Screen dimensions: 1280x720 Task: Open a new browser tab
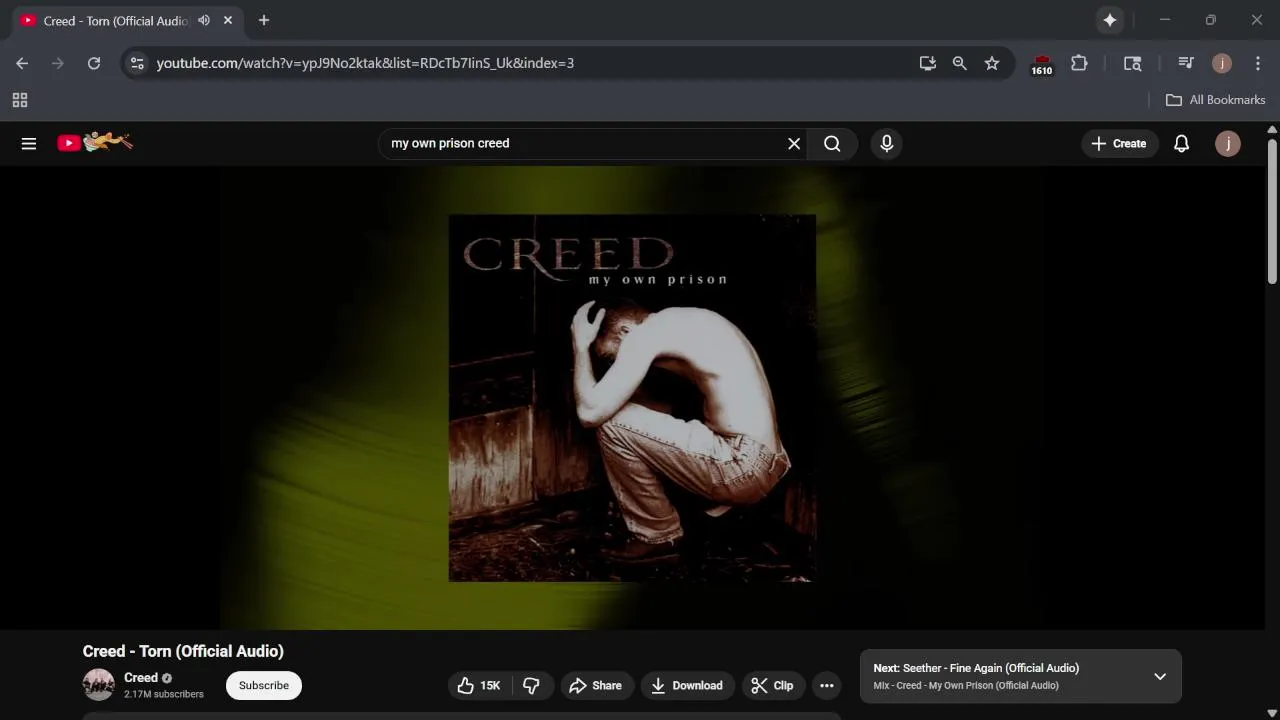pyautogui.click(x=264, y=20)
